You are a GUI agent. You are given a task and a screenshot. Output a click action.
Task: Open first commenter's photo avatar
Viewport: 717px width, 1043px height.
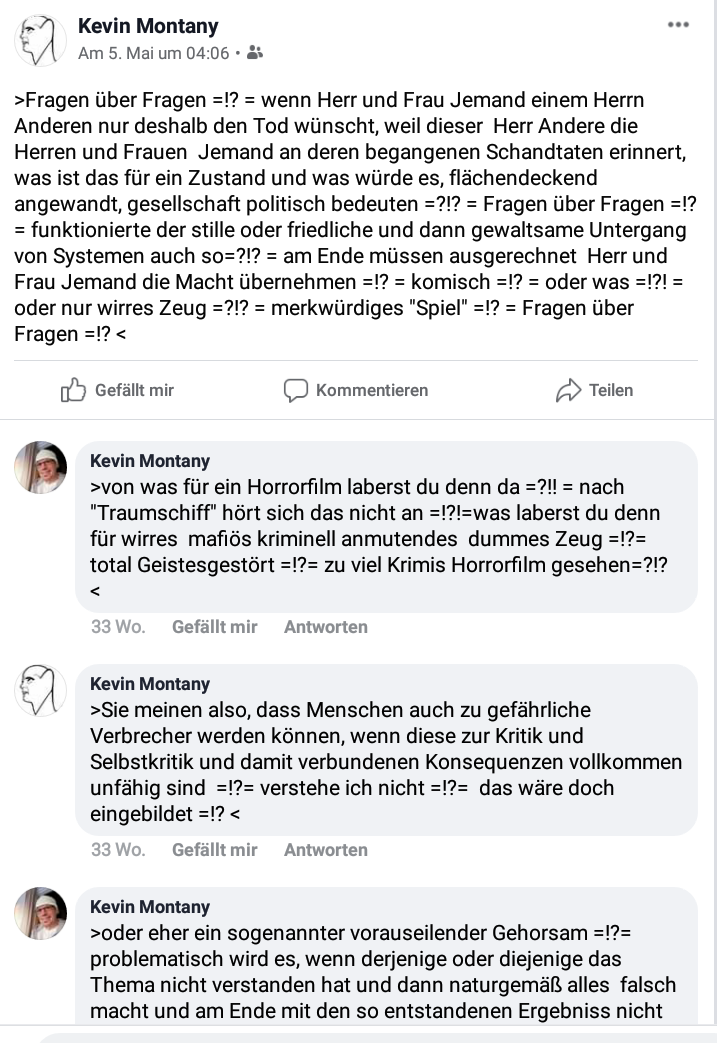(x=41, y=467)
